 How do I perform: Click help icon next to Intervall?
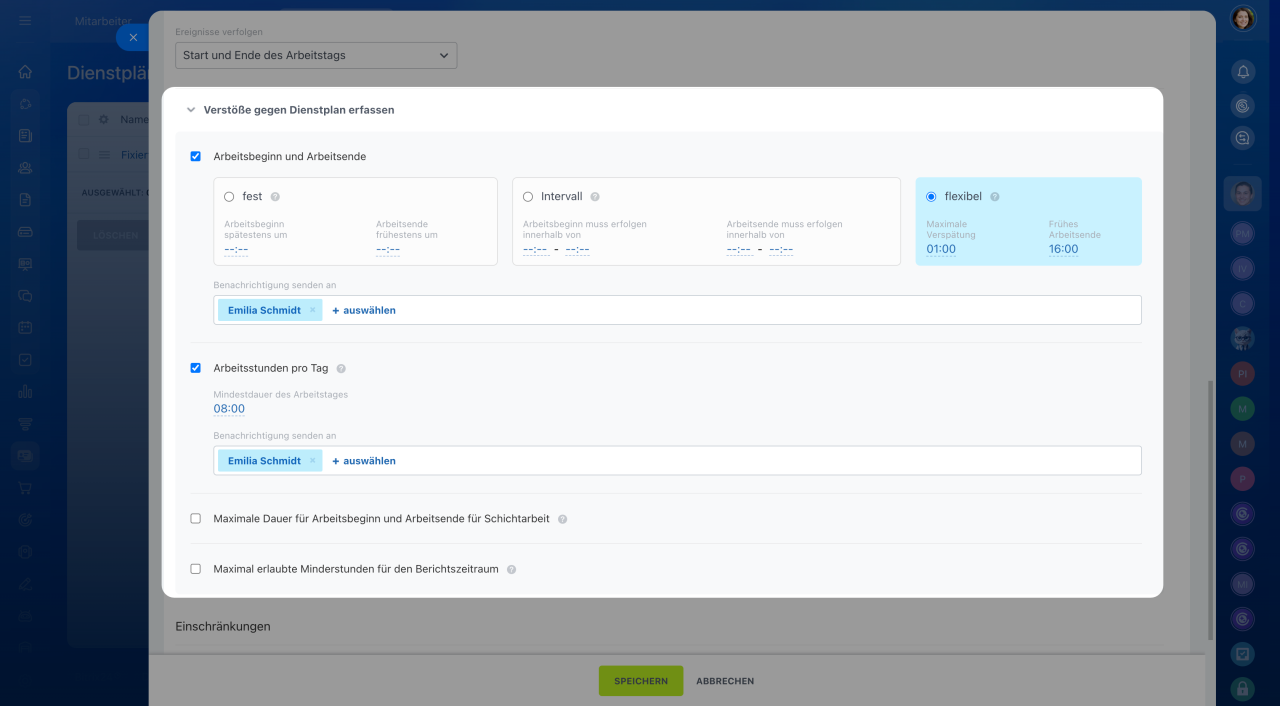(x=595, y=197)
